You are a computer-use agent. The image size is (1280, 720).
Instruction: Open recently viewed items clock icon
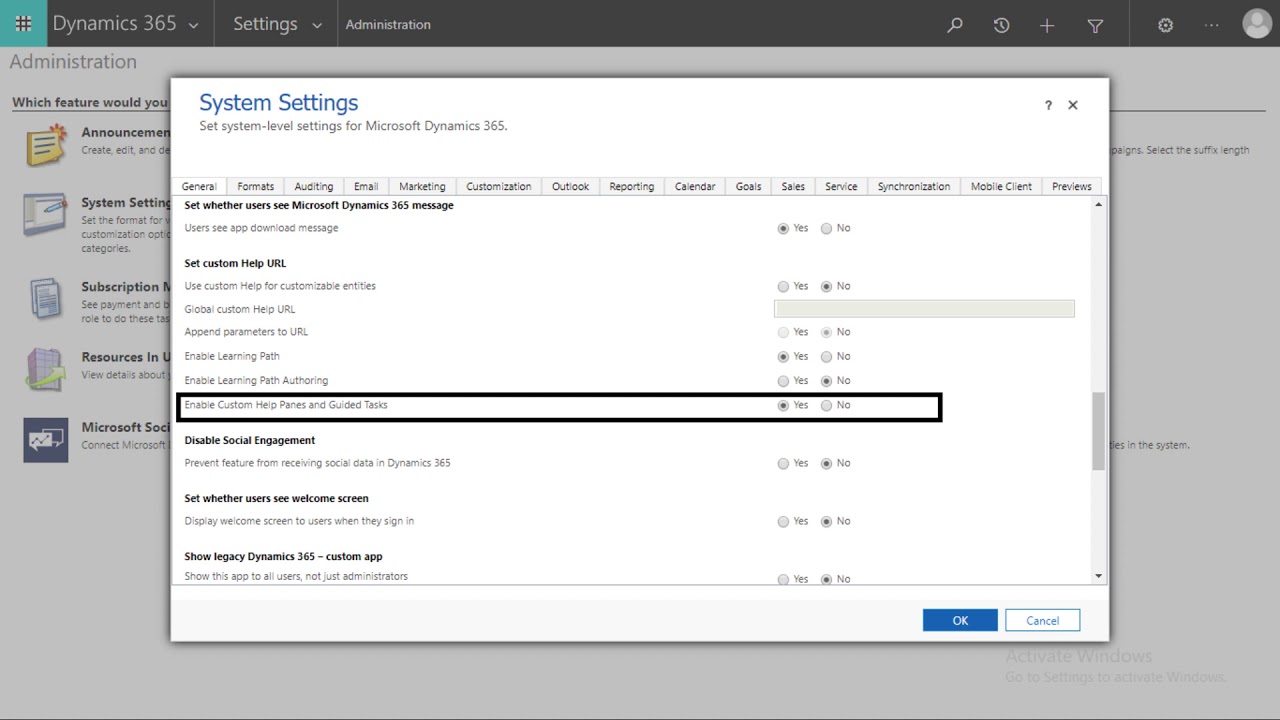pyautogui.click(x=1001, y=25)
